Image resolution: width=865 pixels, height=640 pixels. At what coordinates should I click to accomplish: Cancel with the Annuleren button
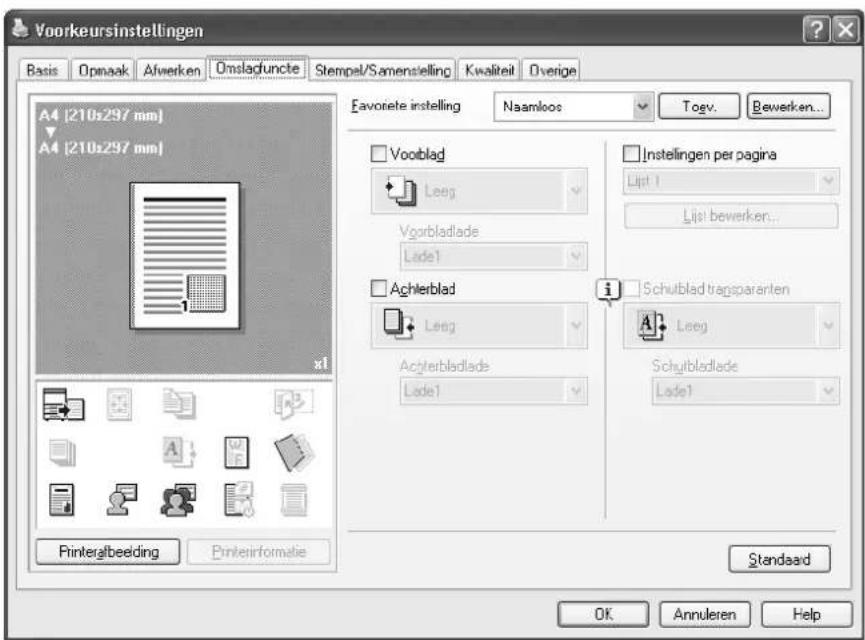(x=704, y=614)
